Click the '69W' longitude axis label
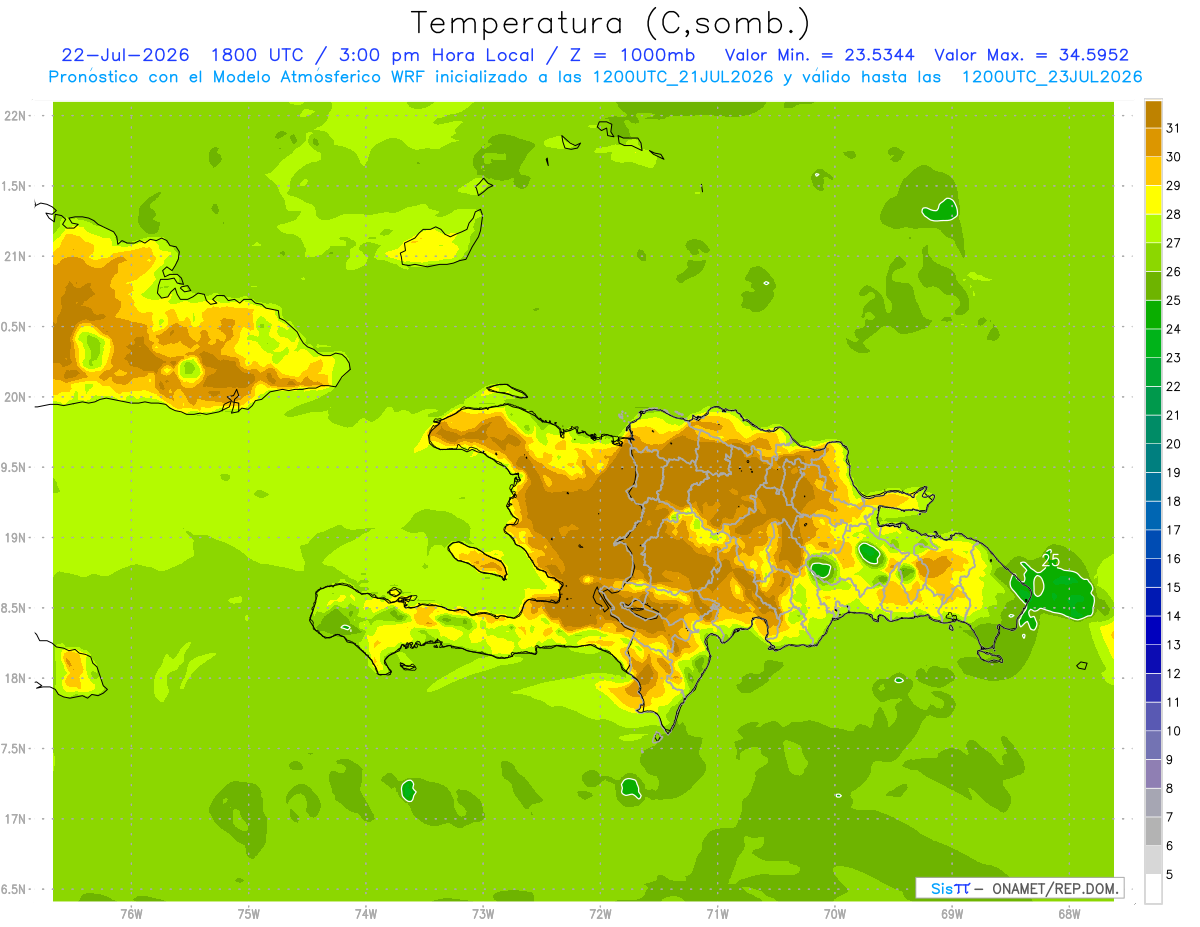The width and height of the screenshot is (1200, 927). click(x=952, y=914)
